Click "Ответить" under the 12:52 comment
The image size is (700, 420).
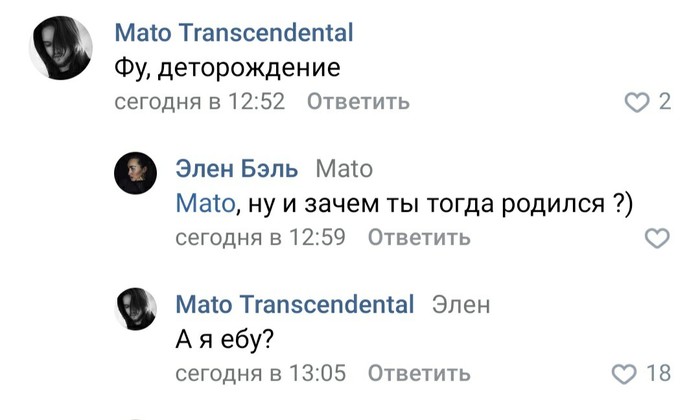(x=357, y=102)
